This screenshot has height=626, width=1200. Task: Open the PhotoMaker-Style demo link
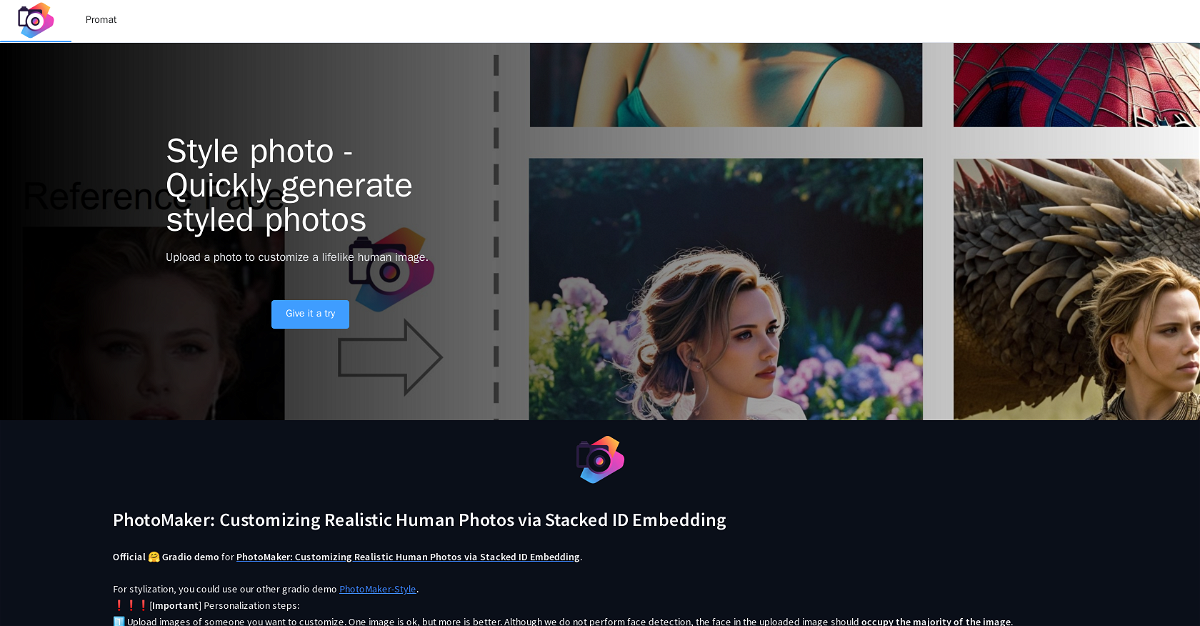(378, 589)
